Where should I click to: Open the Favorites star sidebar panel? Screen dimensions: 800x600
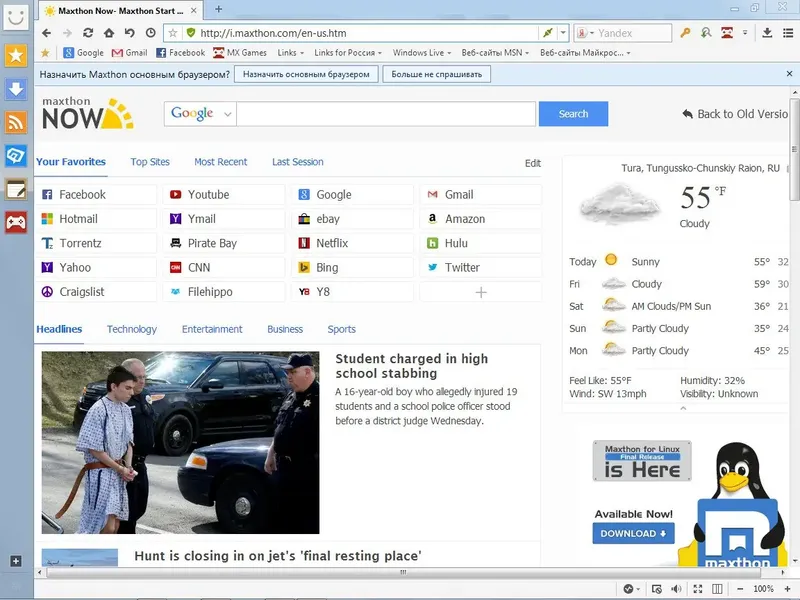(16, 55)
